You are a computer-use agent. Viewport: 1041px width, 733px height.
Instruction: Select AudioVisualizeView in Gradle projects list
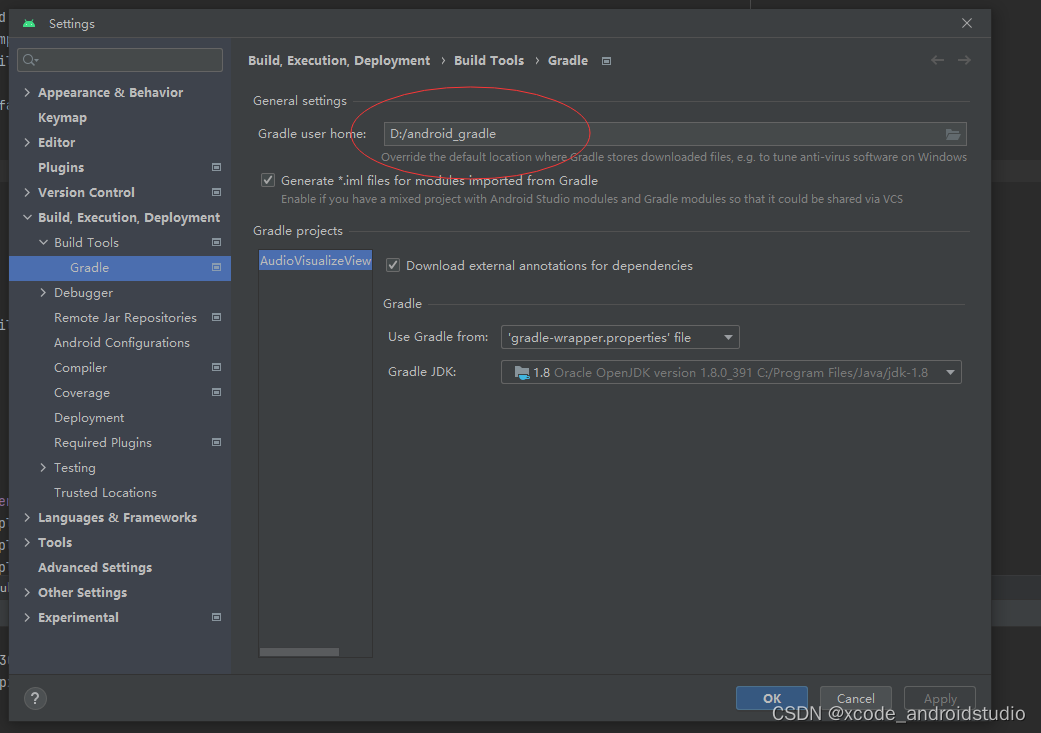[315, 260]
